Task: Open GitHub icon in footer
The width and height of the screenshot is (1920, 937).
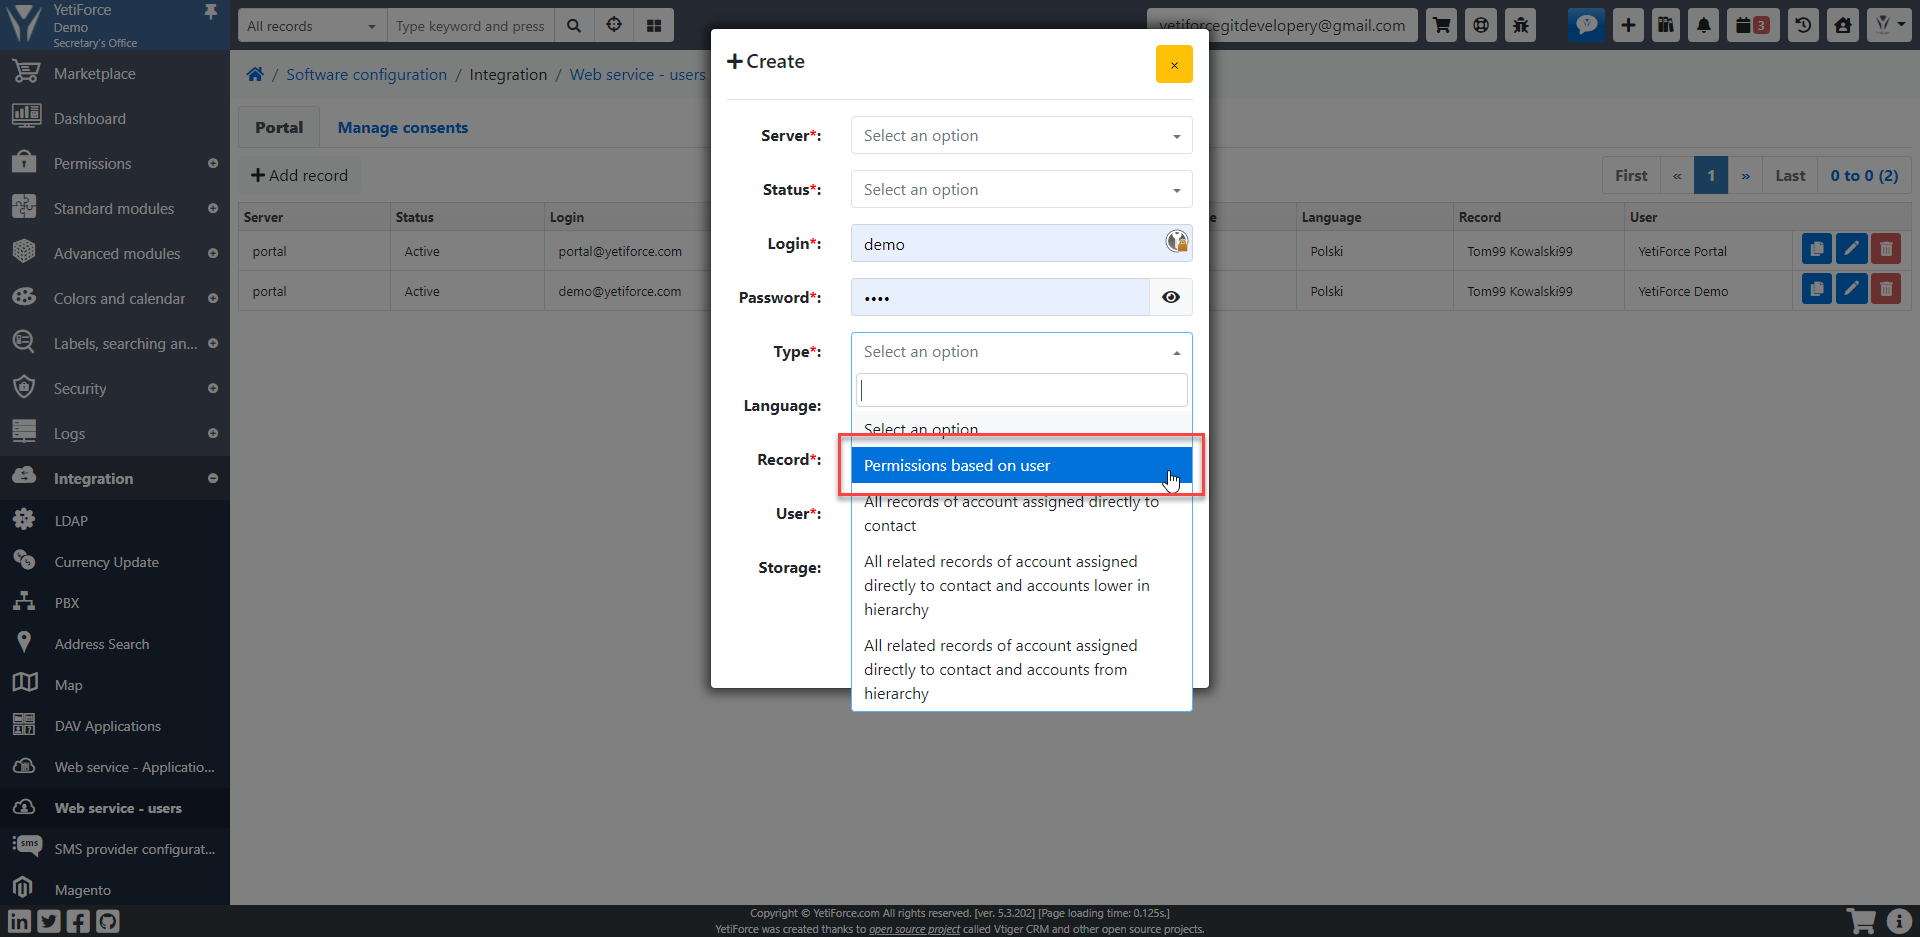Action: coord(108,921)
